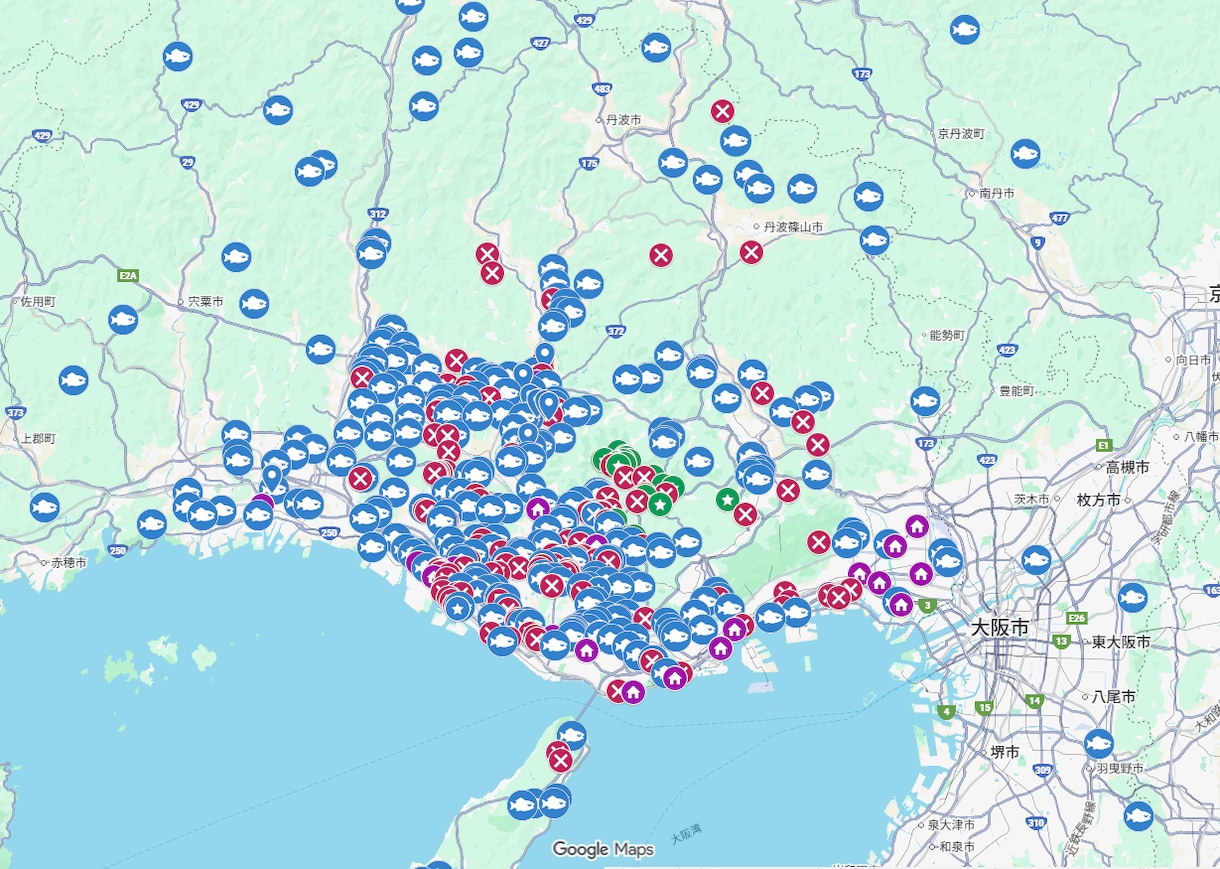
Task: Open the southernmost purple house marker on mainland
Action: [x=633, y=691]
